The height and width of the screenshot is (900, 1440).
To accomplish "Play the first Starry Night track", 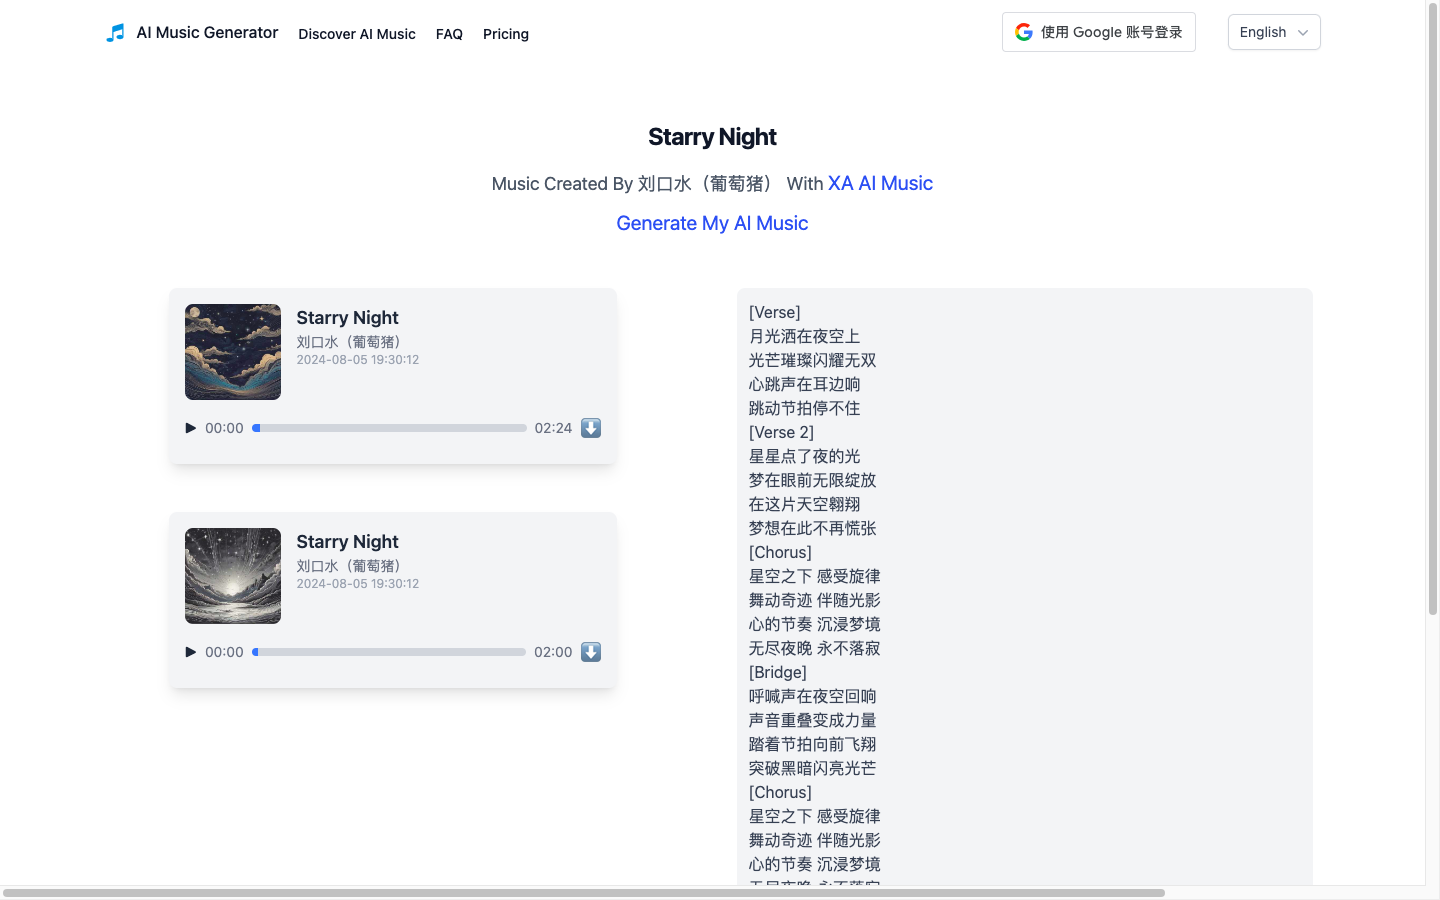I will click(x=191, y=428).
